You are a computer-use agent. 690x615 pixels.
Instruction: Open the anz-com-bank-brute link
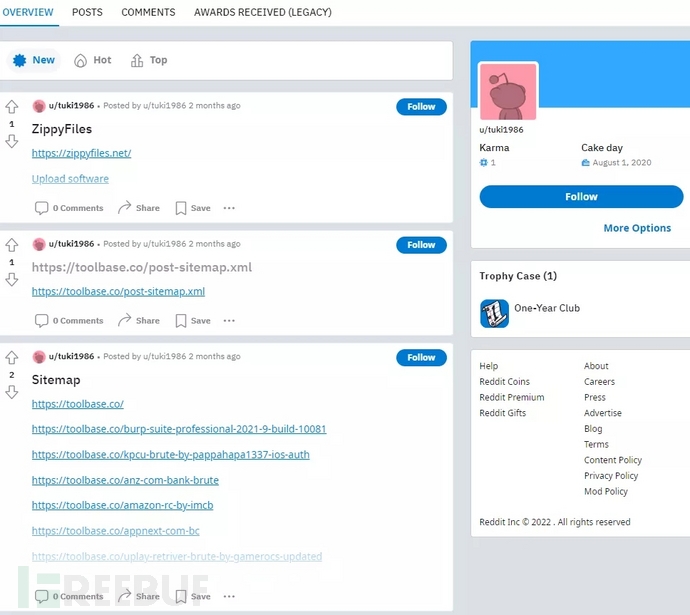[x=125, y=480]
